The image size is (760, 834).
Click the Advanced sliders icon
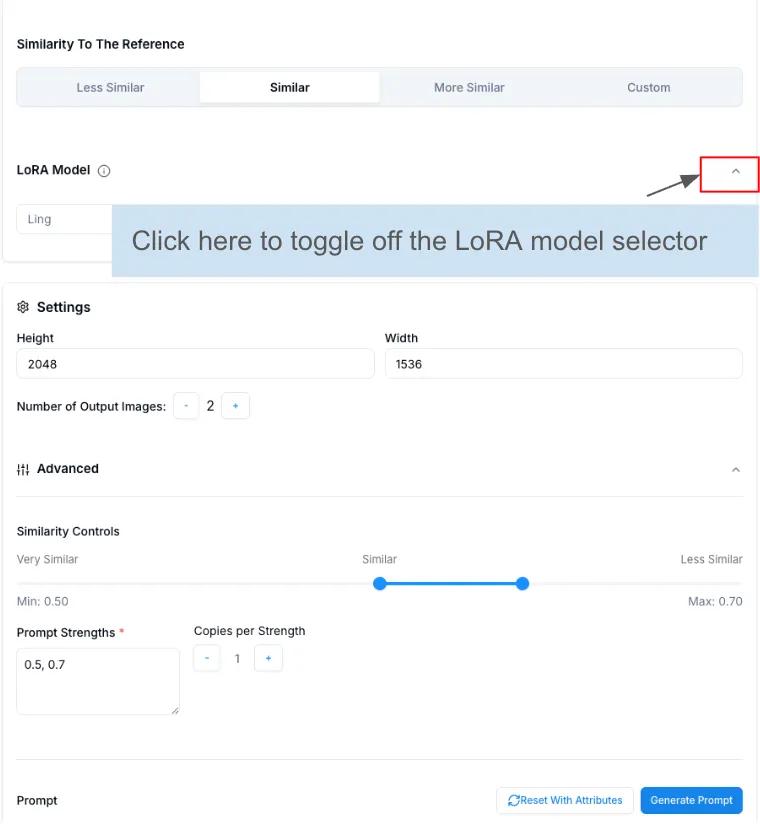click(x=23, y=468)
